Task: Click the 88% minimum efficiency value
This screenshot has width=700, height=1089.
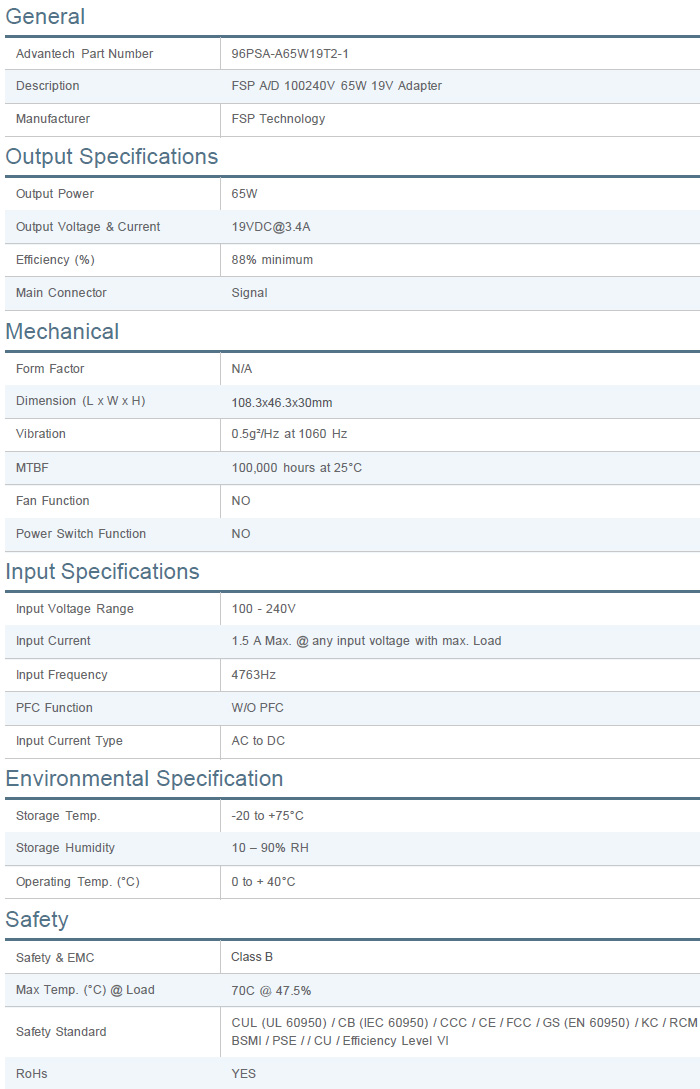Action: coord(272,260)
